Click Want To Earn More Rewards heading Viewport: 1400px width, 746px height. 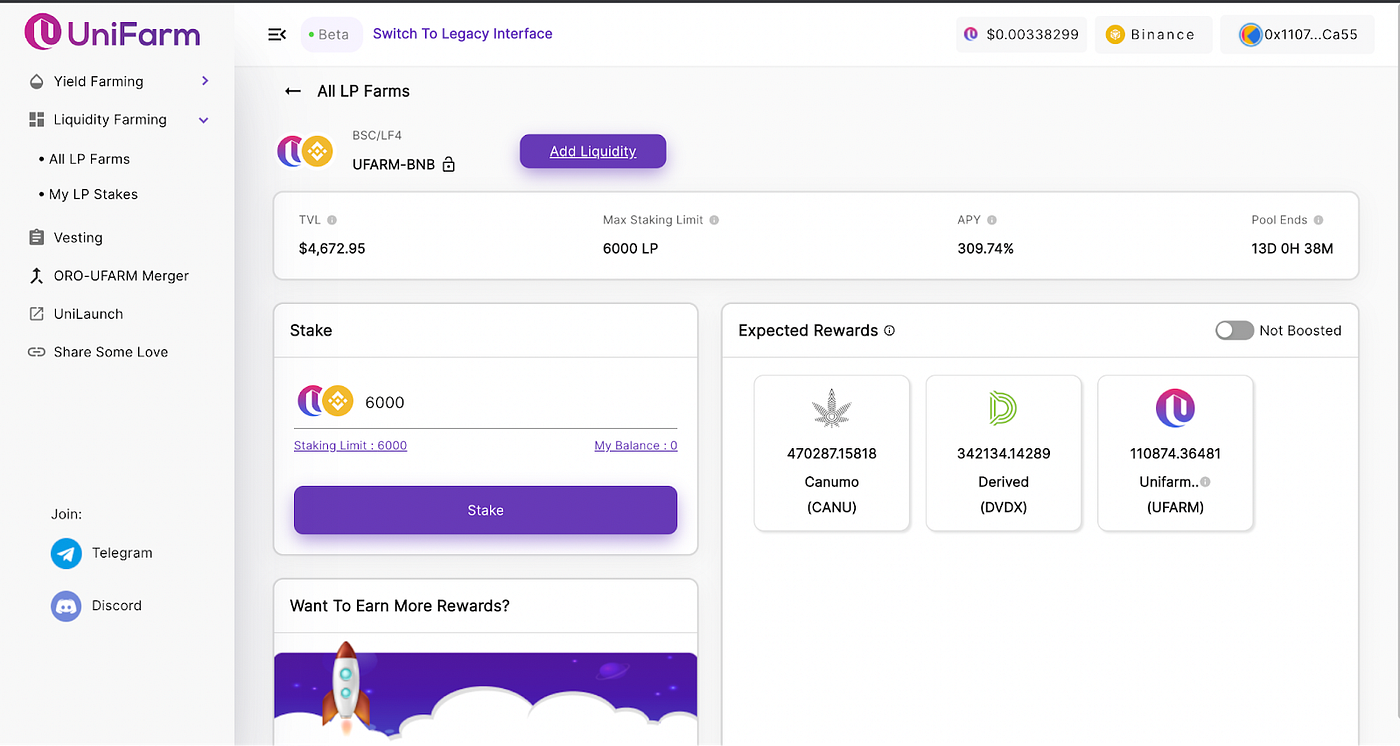399,606
